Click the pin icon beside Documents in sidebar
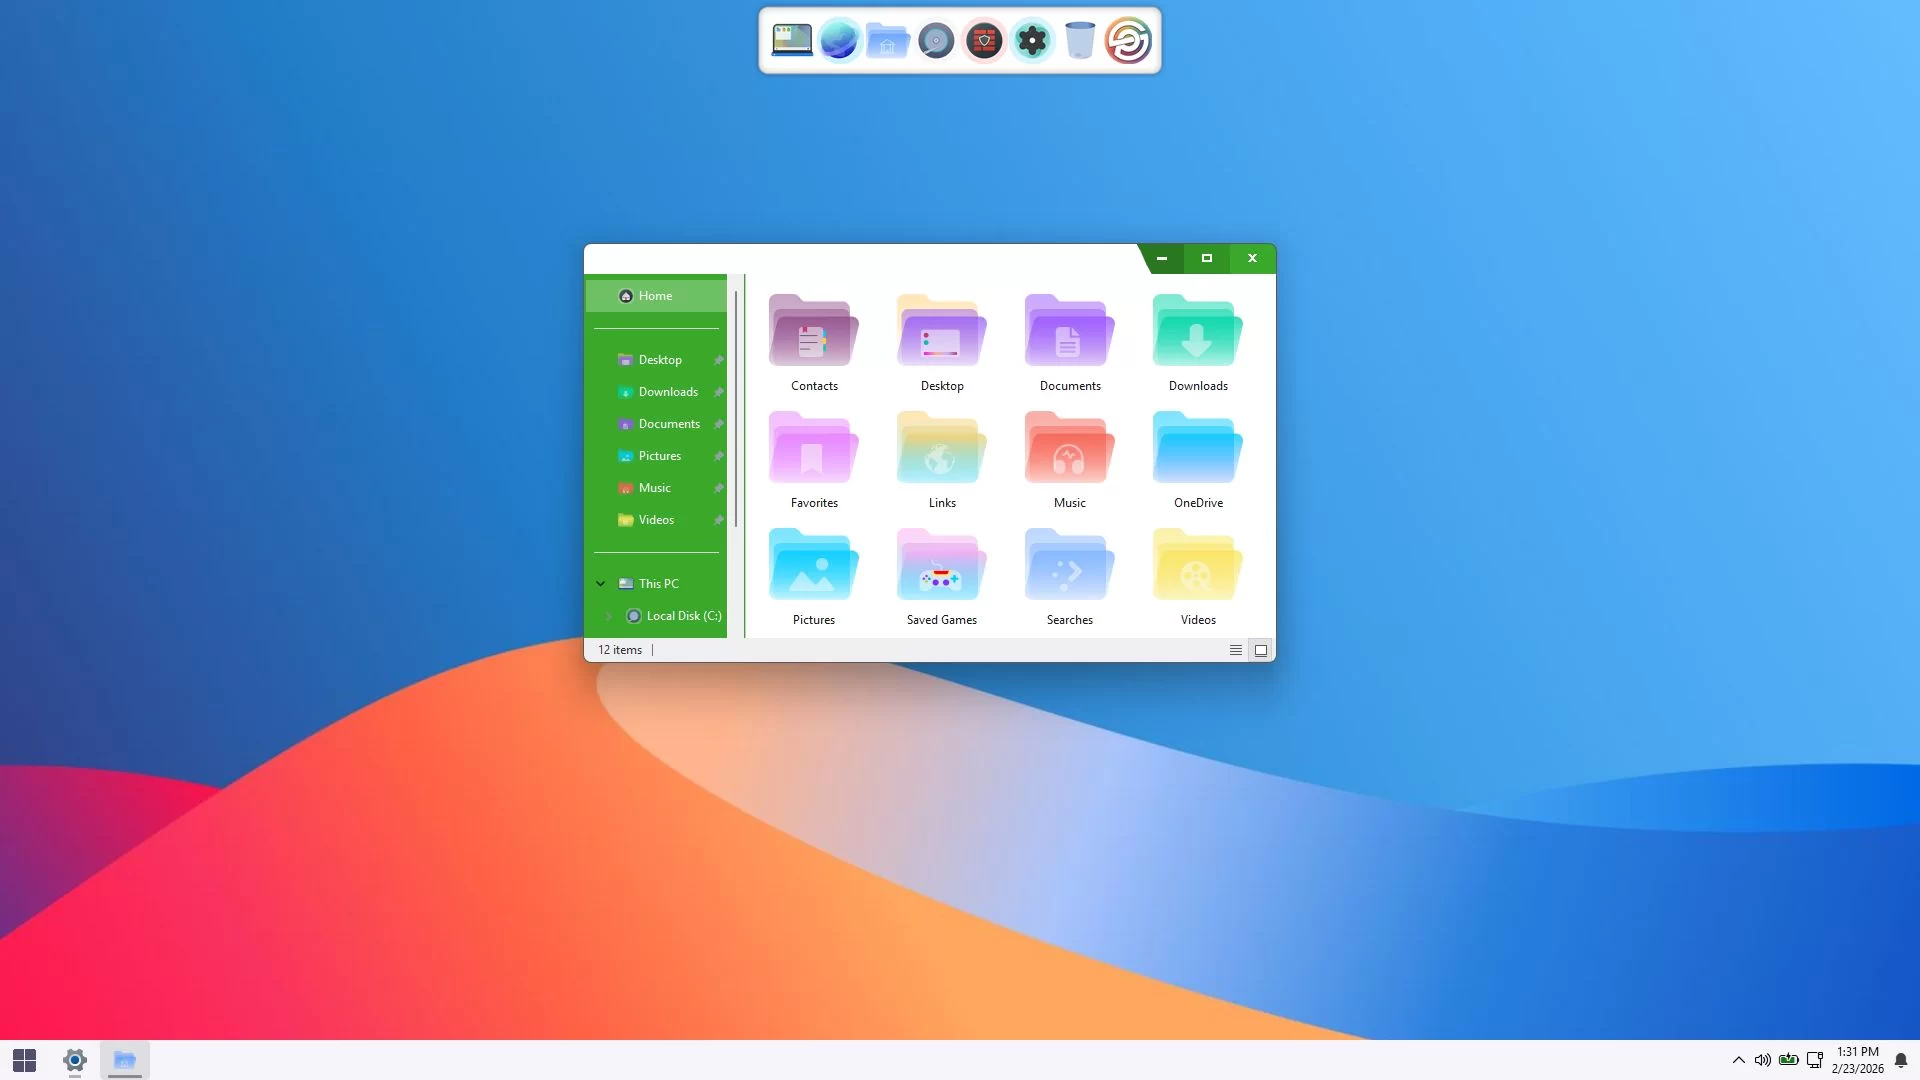Screen dimensions: 1920x1080 pos(718,424)
